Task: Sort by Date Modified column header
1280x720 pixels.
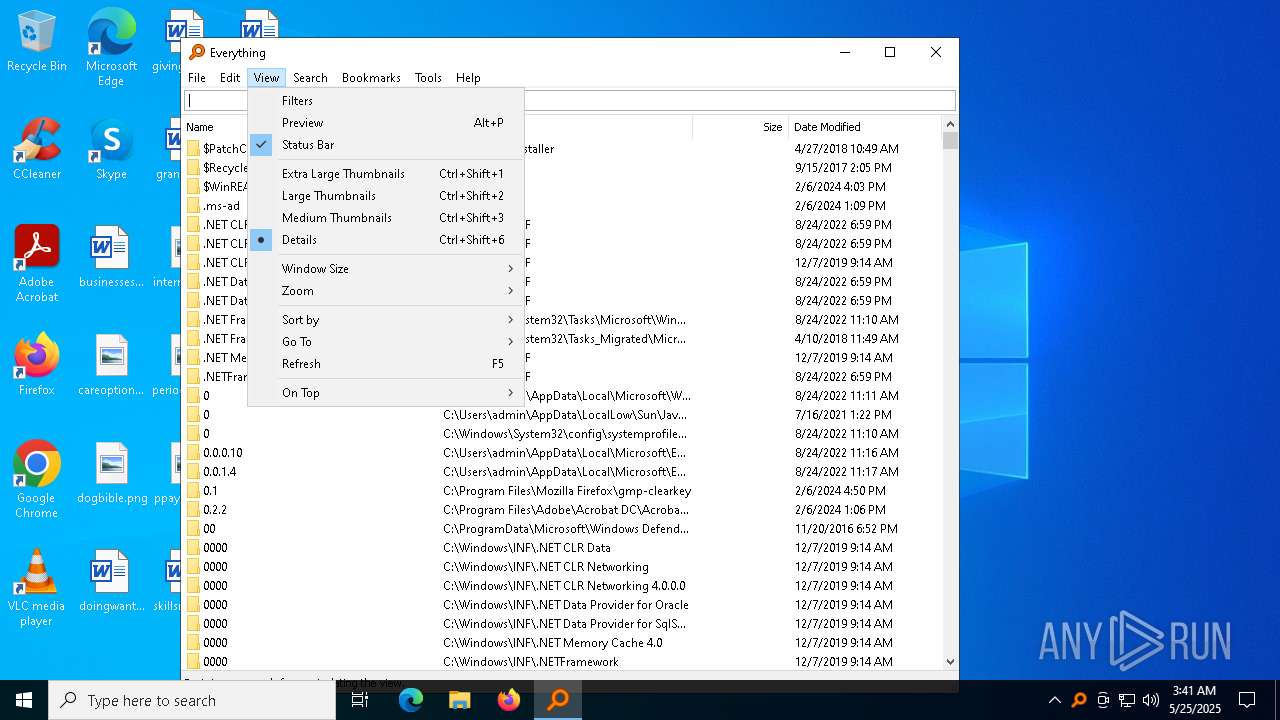Action: click(864, 127)
